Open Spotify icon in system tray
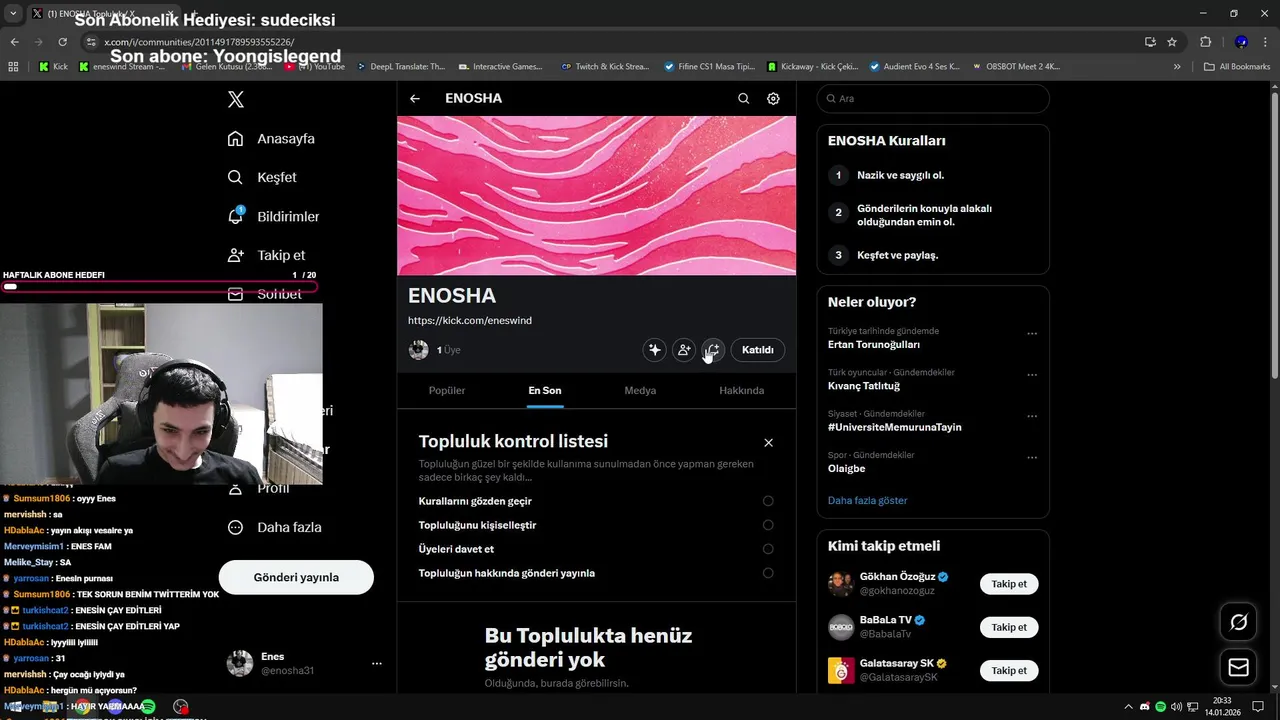Screen dimensions: 1280x720 tap(1161, 706)
